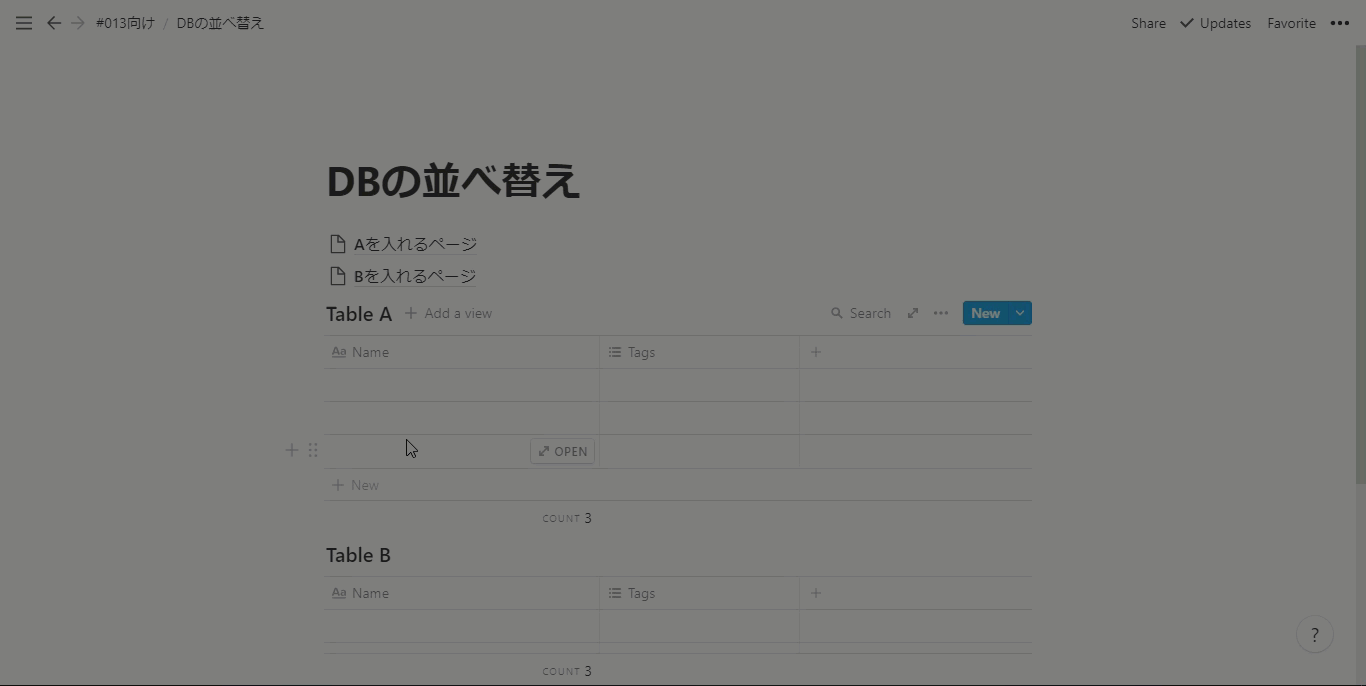Click the DBの並べ替え breadcrumb
Viewport: 1366px width, 686px height.
click(220, 23)
